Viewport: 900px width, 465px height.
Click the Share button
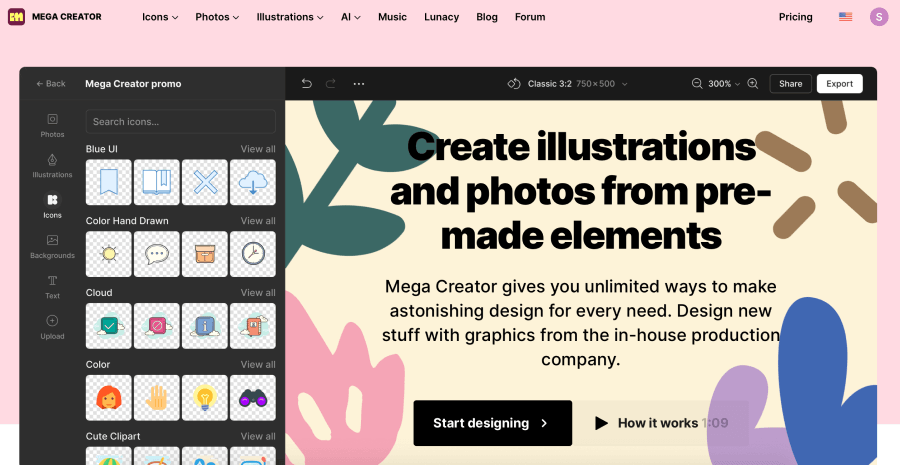790,84
